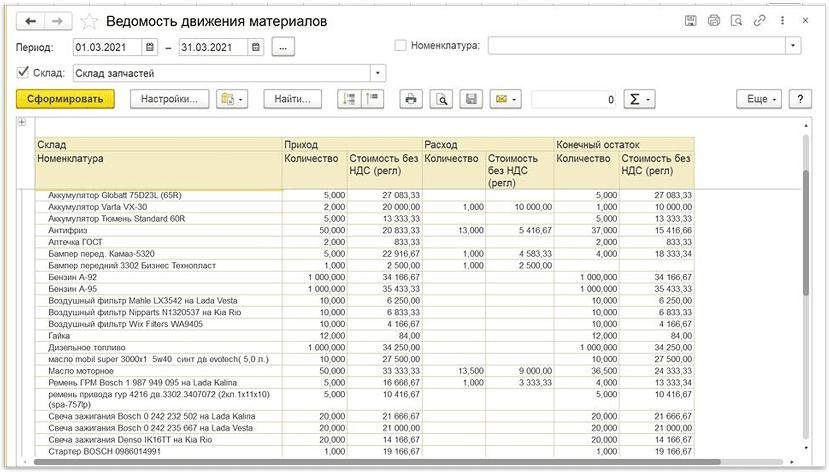This screenshot has height=473, width=829.
Task: Open the report variants dropdown button
Action: click(x=232, y=99)
